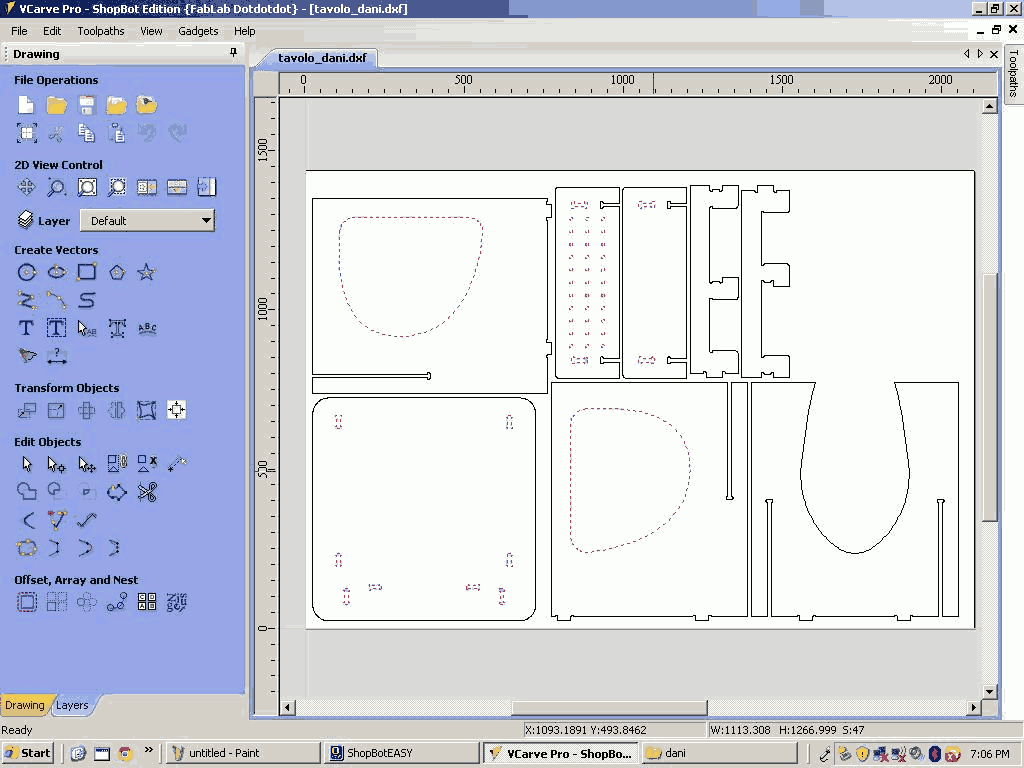Open the array copy tool
The image size is (1024, 768).
[57, 602]
